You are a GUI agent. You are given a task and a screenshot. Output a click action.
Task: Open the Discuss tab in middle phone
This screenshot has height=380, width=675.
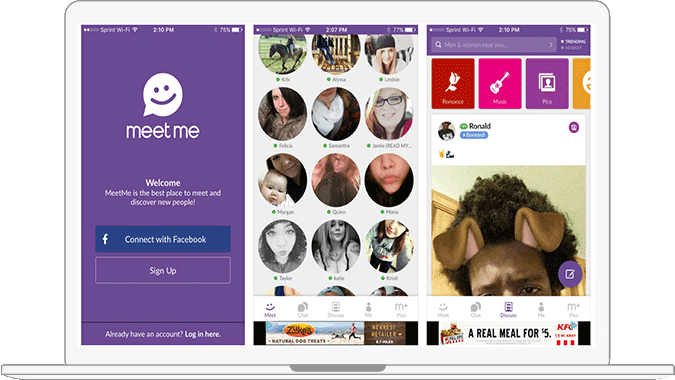pyautogui.click(x=335, y=309)
